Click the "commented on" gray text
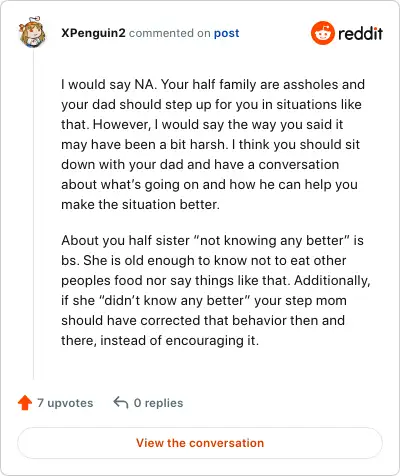The width and height of the screenshot is (400, 476). 170,33
